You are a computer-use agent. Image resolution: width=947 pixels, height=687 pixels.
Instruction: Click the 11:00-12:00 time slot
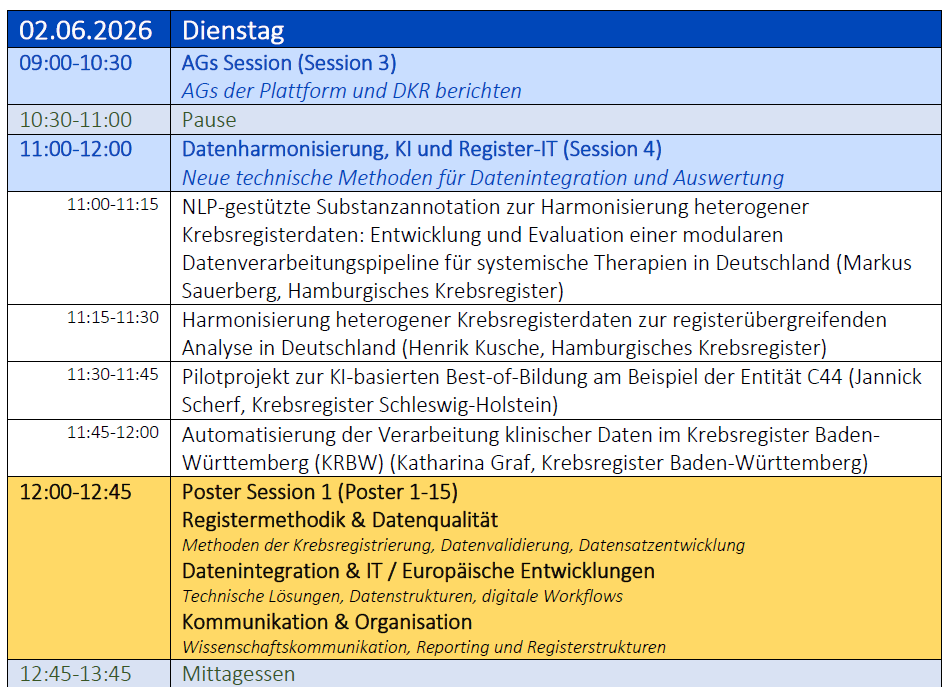(x=76, y=149)
